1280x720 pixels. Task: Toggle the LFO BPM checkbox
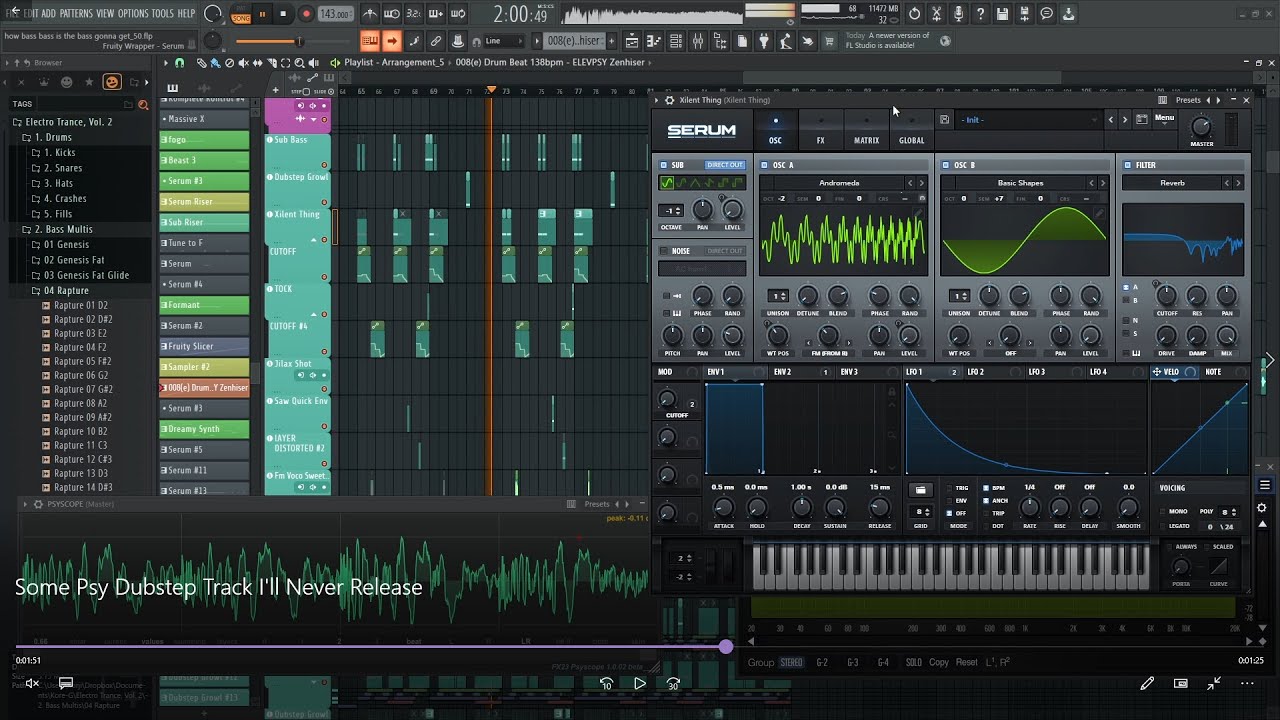tap(986, 488)
